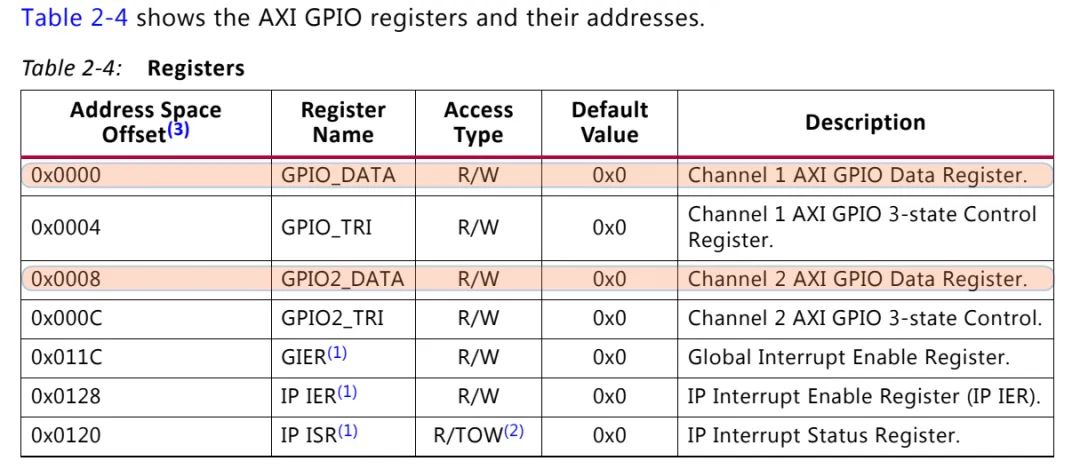Open footnote (2) link beside R/TOW
This screenshot has width=1080, height=469.
pyautogui.click(x=514, y=431)
